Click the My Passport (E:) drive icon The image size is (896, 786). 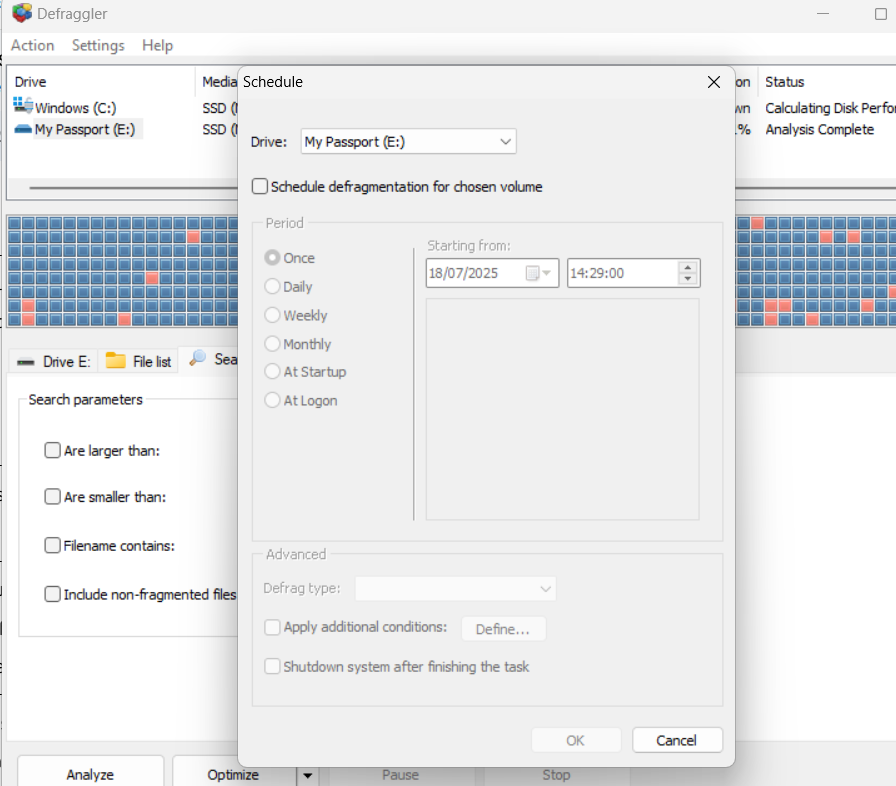click(x=23, y=129)
